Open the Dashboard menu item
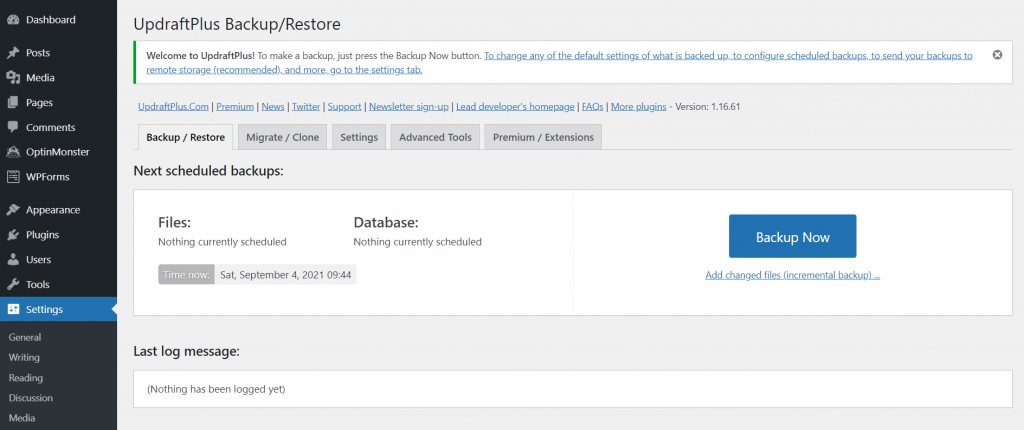The image size is (1024, 430). [x=58, y=20]
